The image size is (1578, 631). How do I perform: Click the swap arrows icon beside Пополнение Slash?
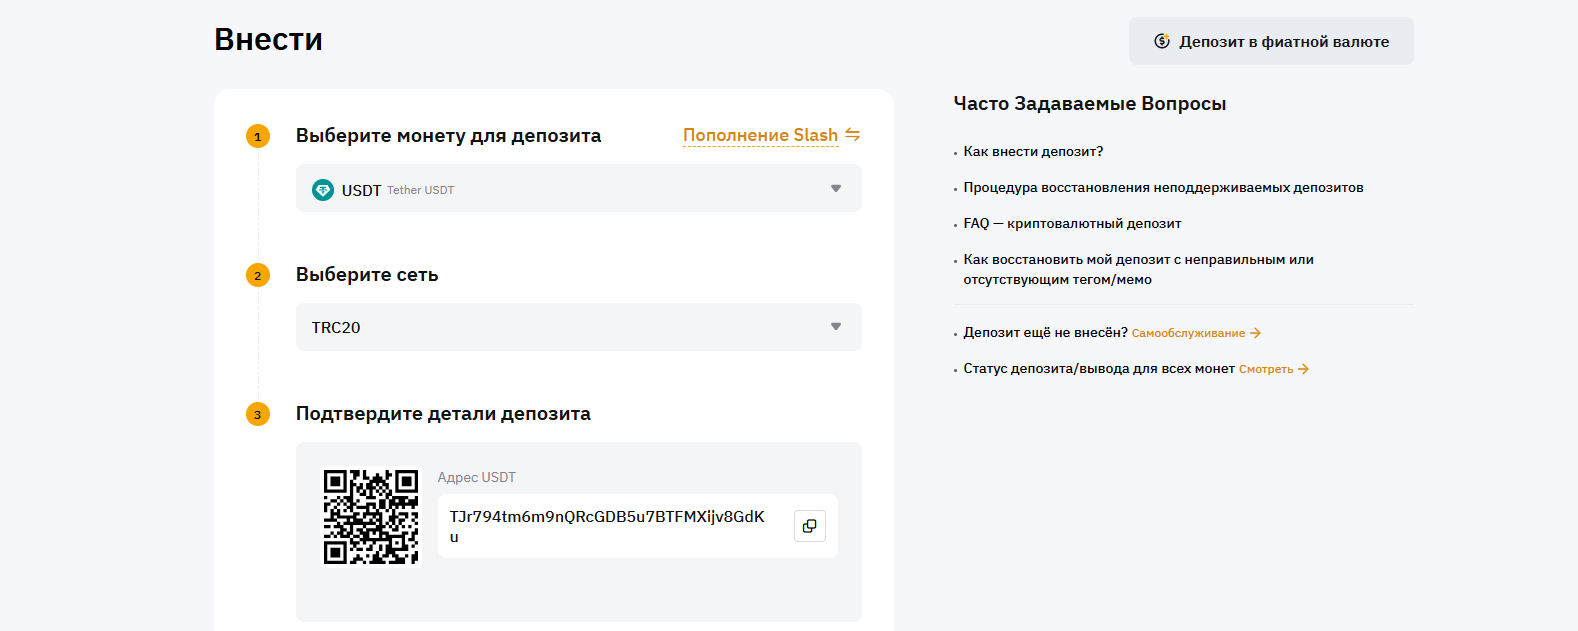click(852, 135)
